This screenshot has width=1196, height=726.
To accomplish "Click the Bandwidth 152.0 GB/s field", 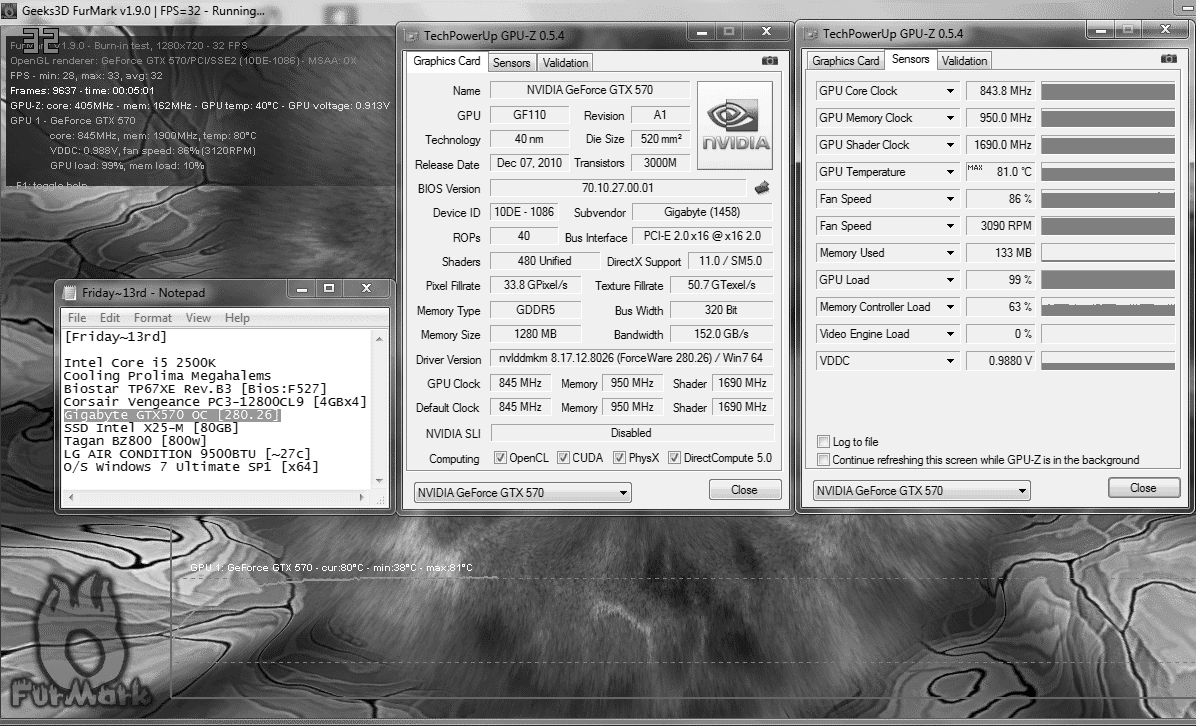I will [721, 334].
